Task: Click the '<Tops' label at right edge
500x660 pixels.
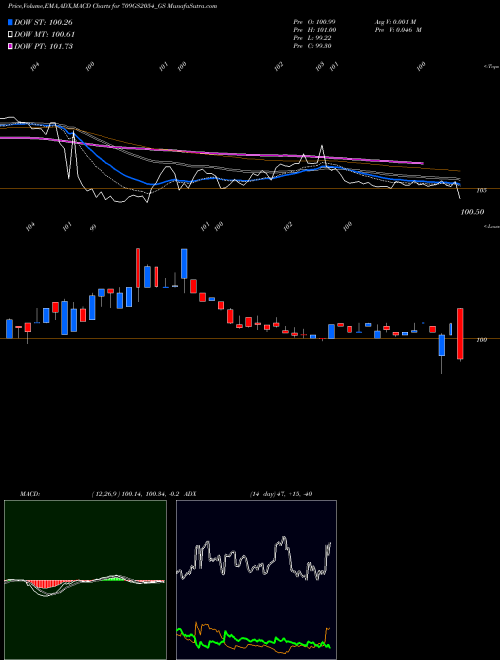Action: tap(492, 67)
